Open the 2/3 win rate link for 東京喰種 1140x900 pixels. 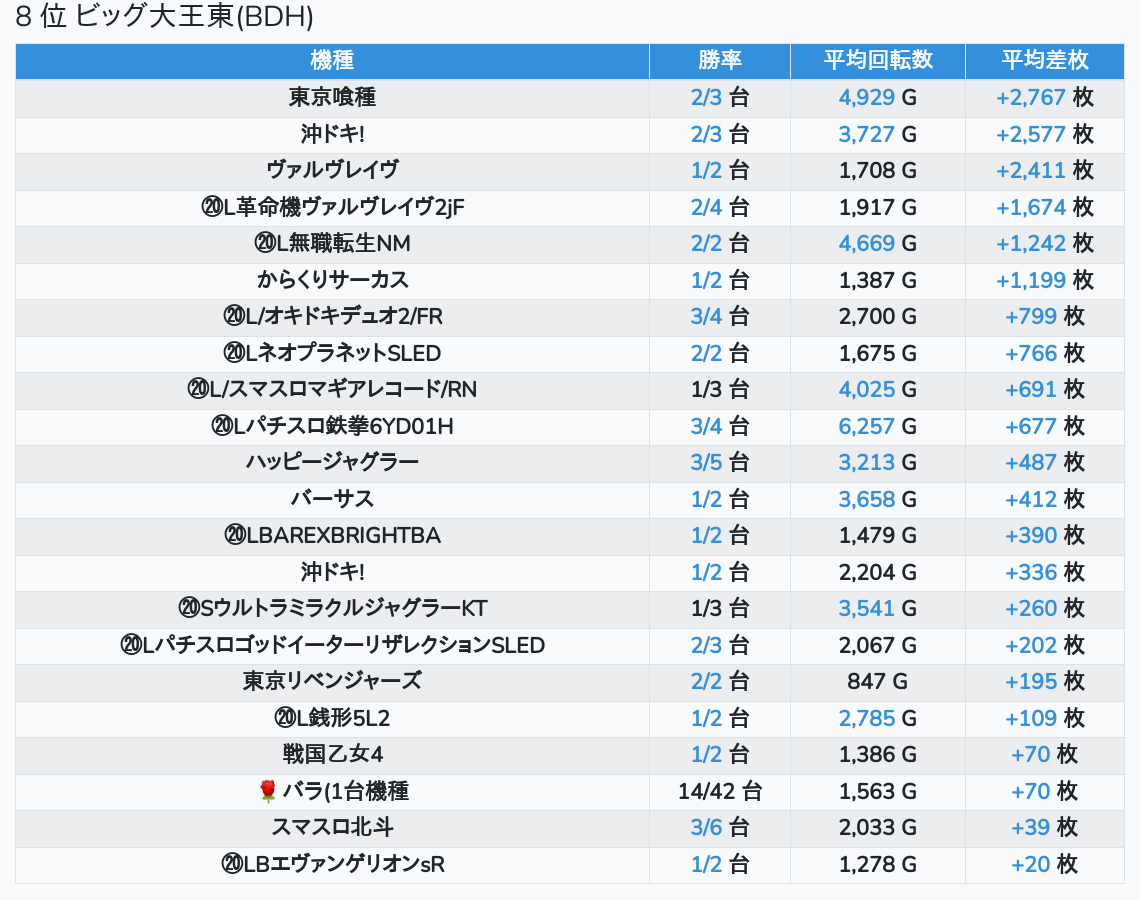706,98
